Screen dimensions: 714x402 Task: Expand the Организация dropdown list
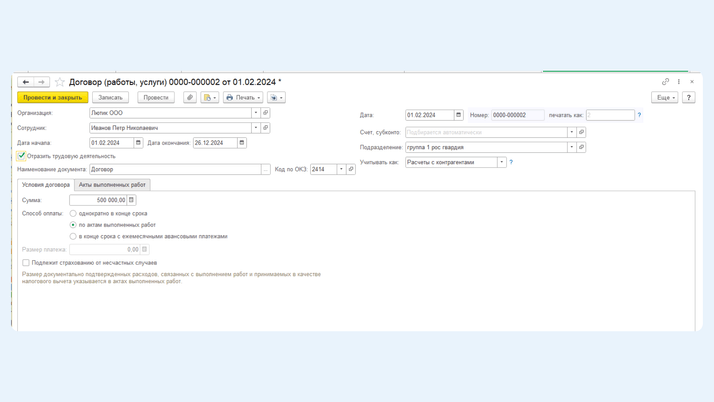[256, 113]
